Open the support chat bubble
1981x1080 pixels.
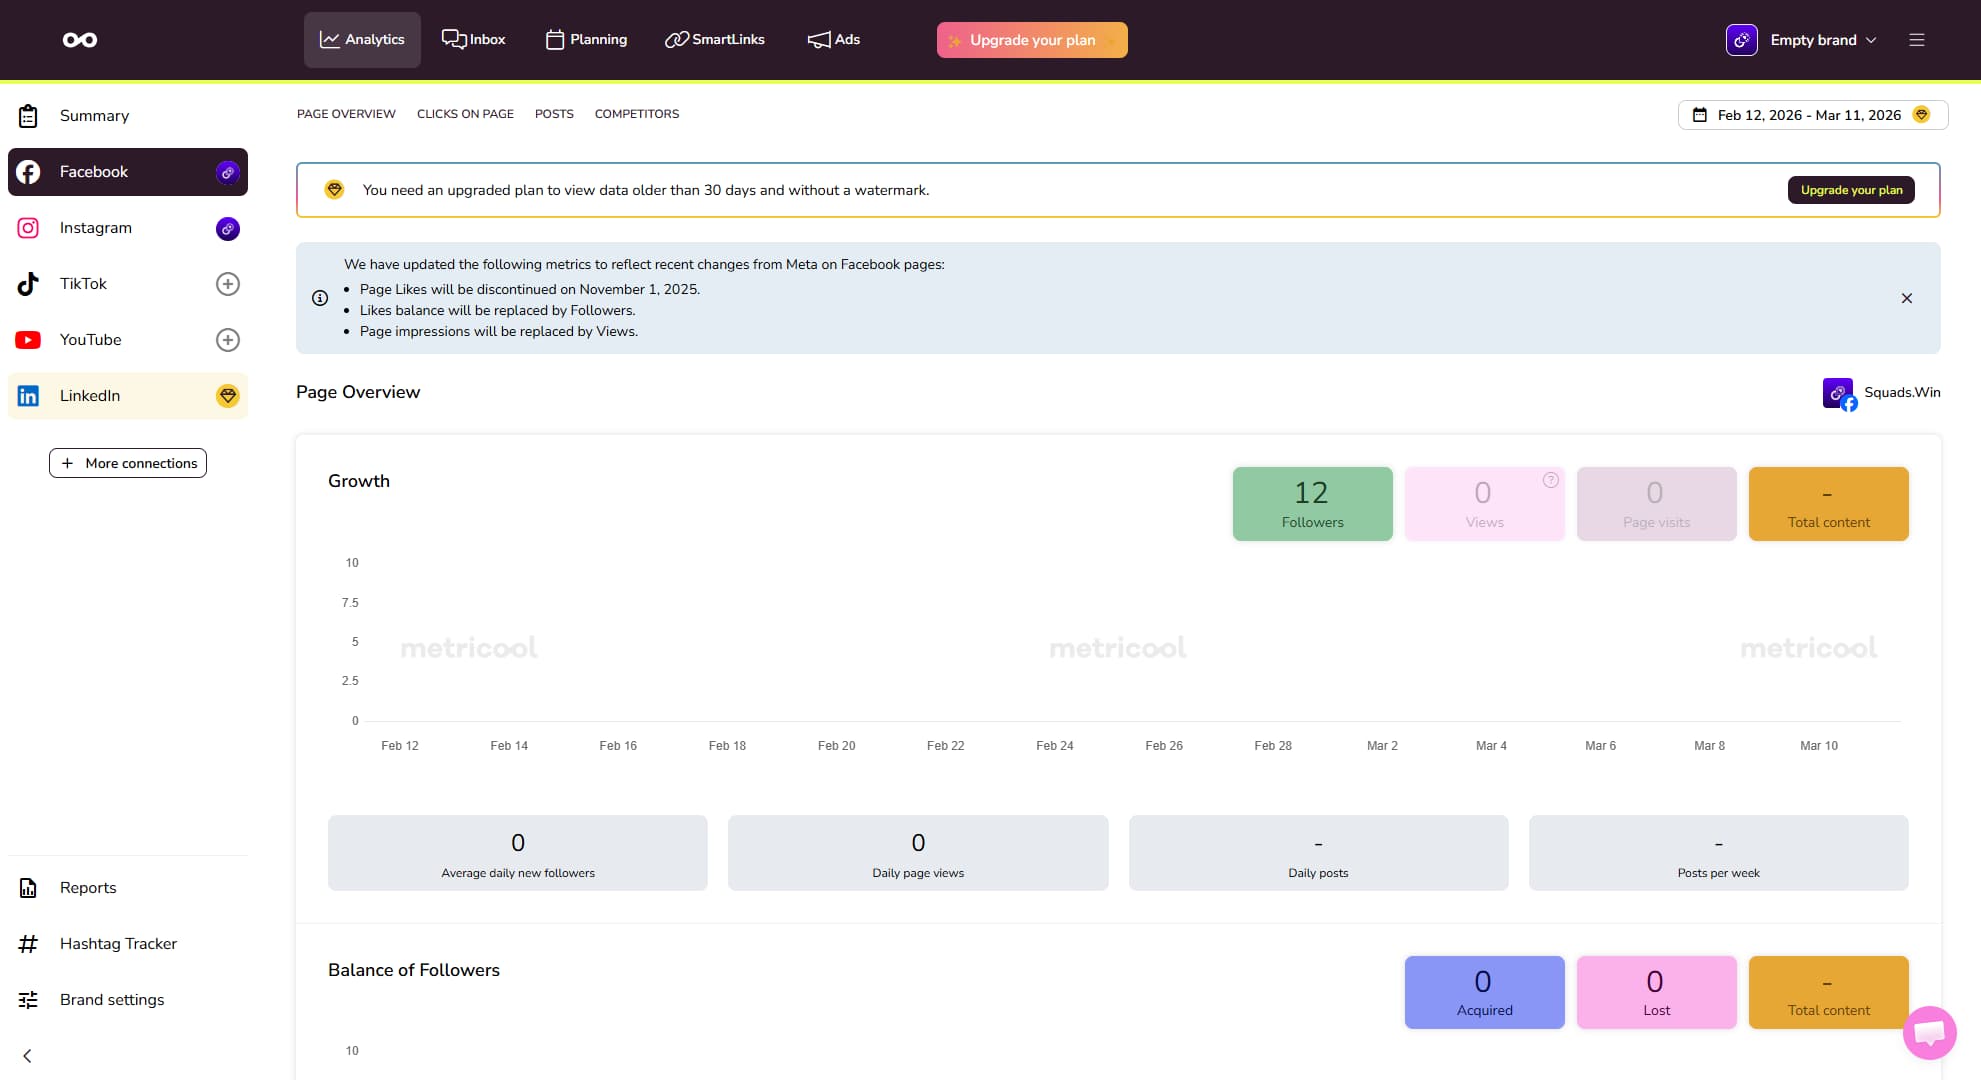click(x=1930, y=1033)
